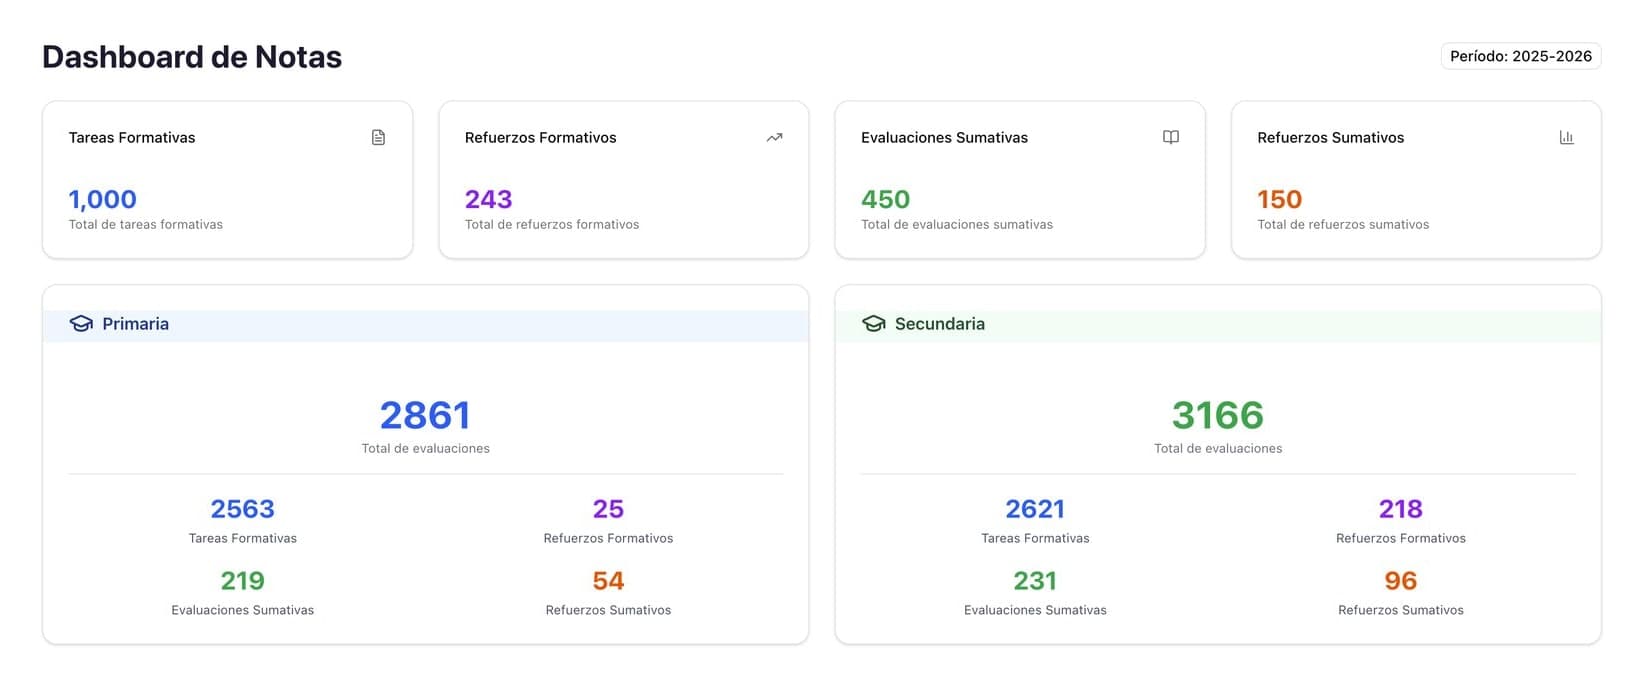
Task: Click the 218 Refuerzos Formativos value
Action: (1401, 509)
